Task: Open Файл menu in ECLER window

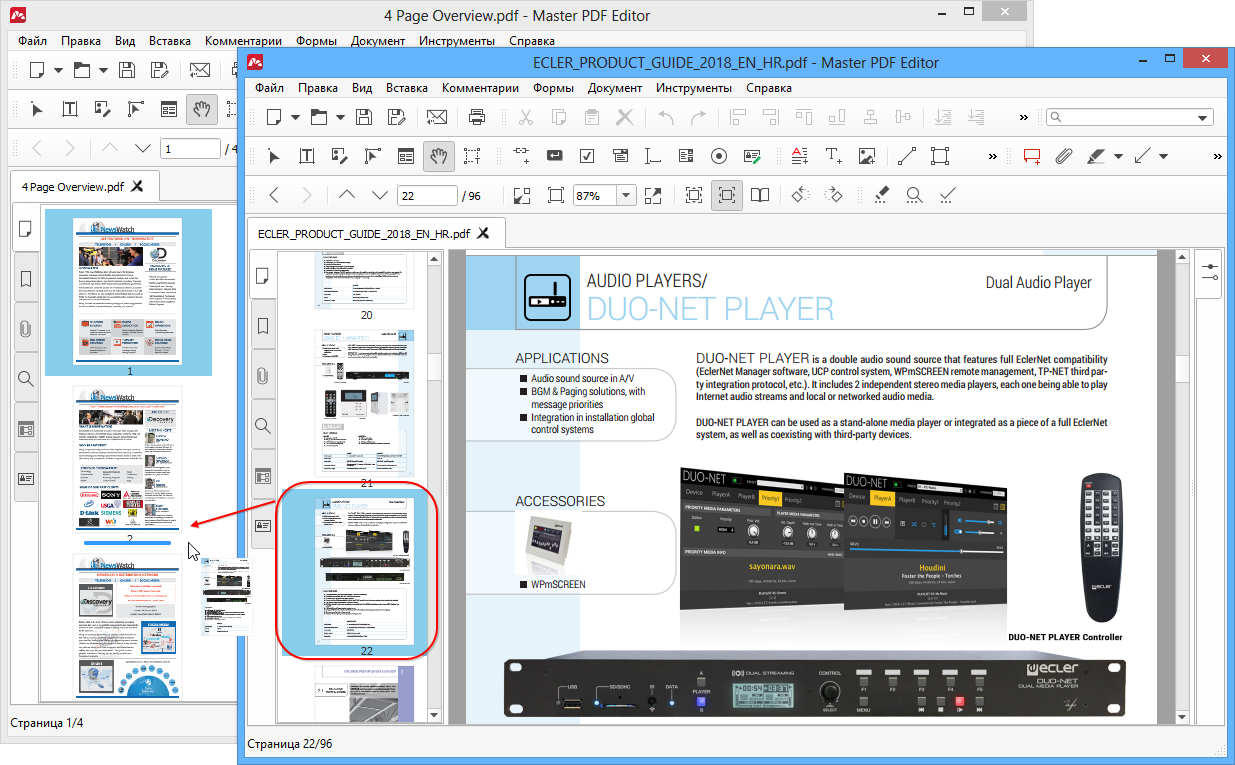Action: pyautogui.click(x=270, y=88)
